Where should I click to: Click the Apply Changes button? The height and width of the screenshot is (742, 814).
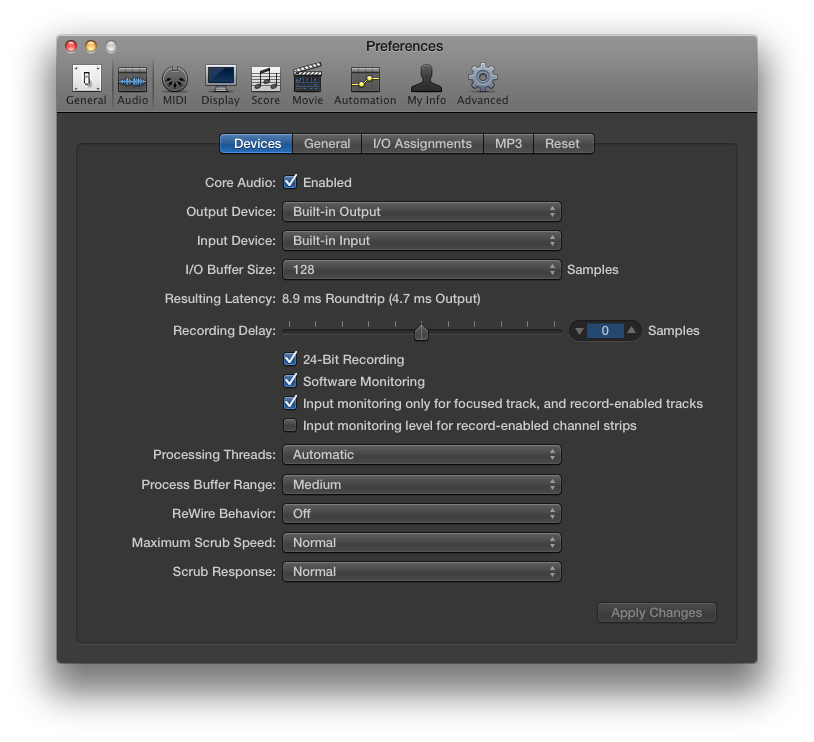pos(657,613)
